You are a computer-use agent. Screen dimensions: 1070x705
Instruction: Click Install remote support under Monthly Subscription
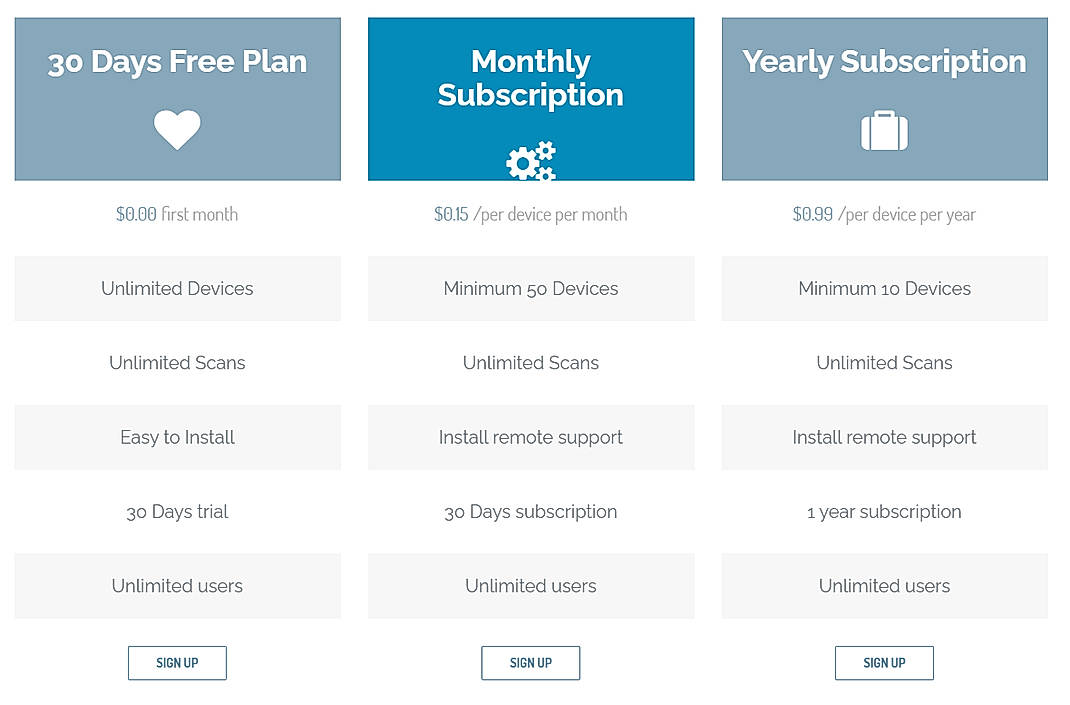530,437
